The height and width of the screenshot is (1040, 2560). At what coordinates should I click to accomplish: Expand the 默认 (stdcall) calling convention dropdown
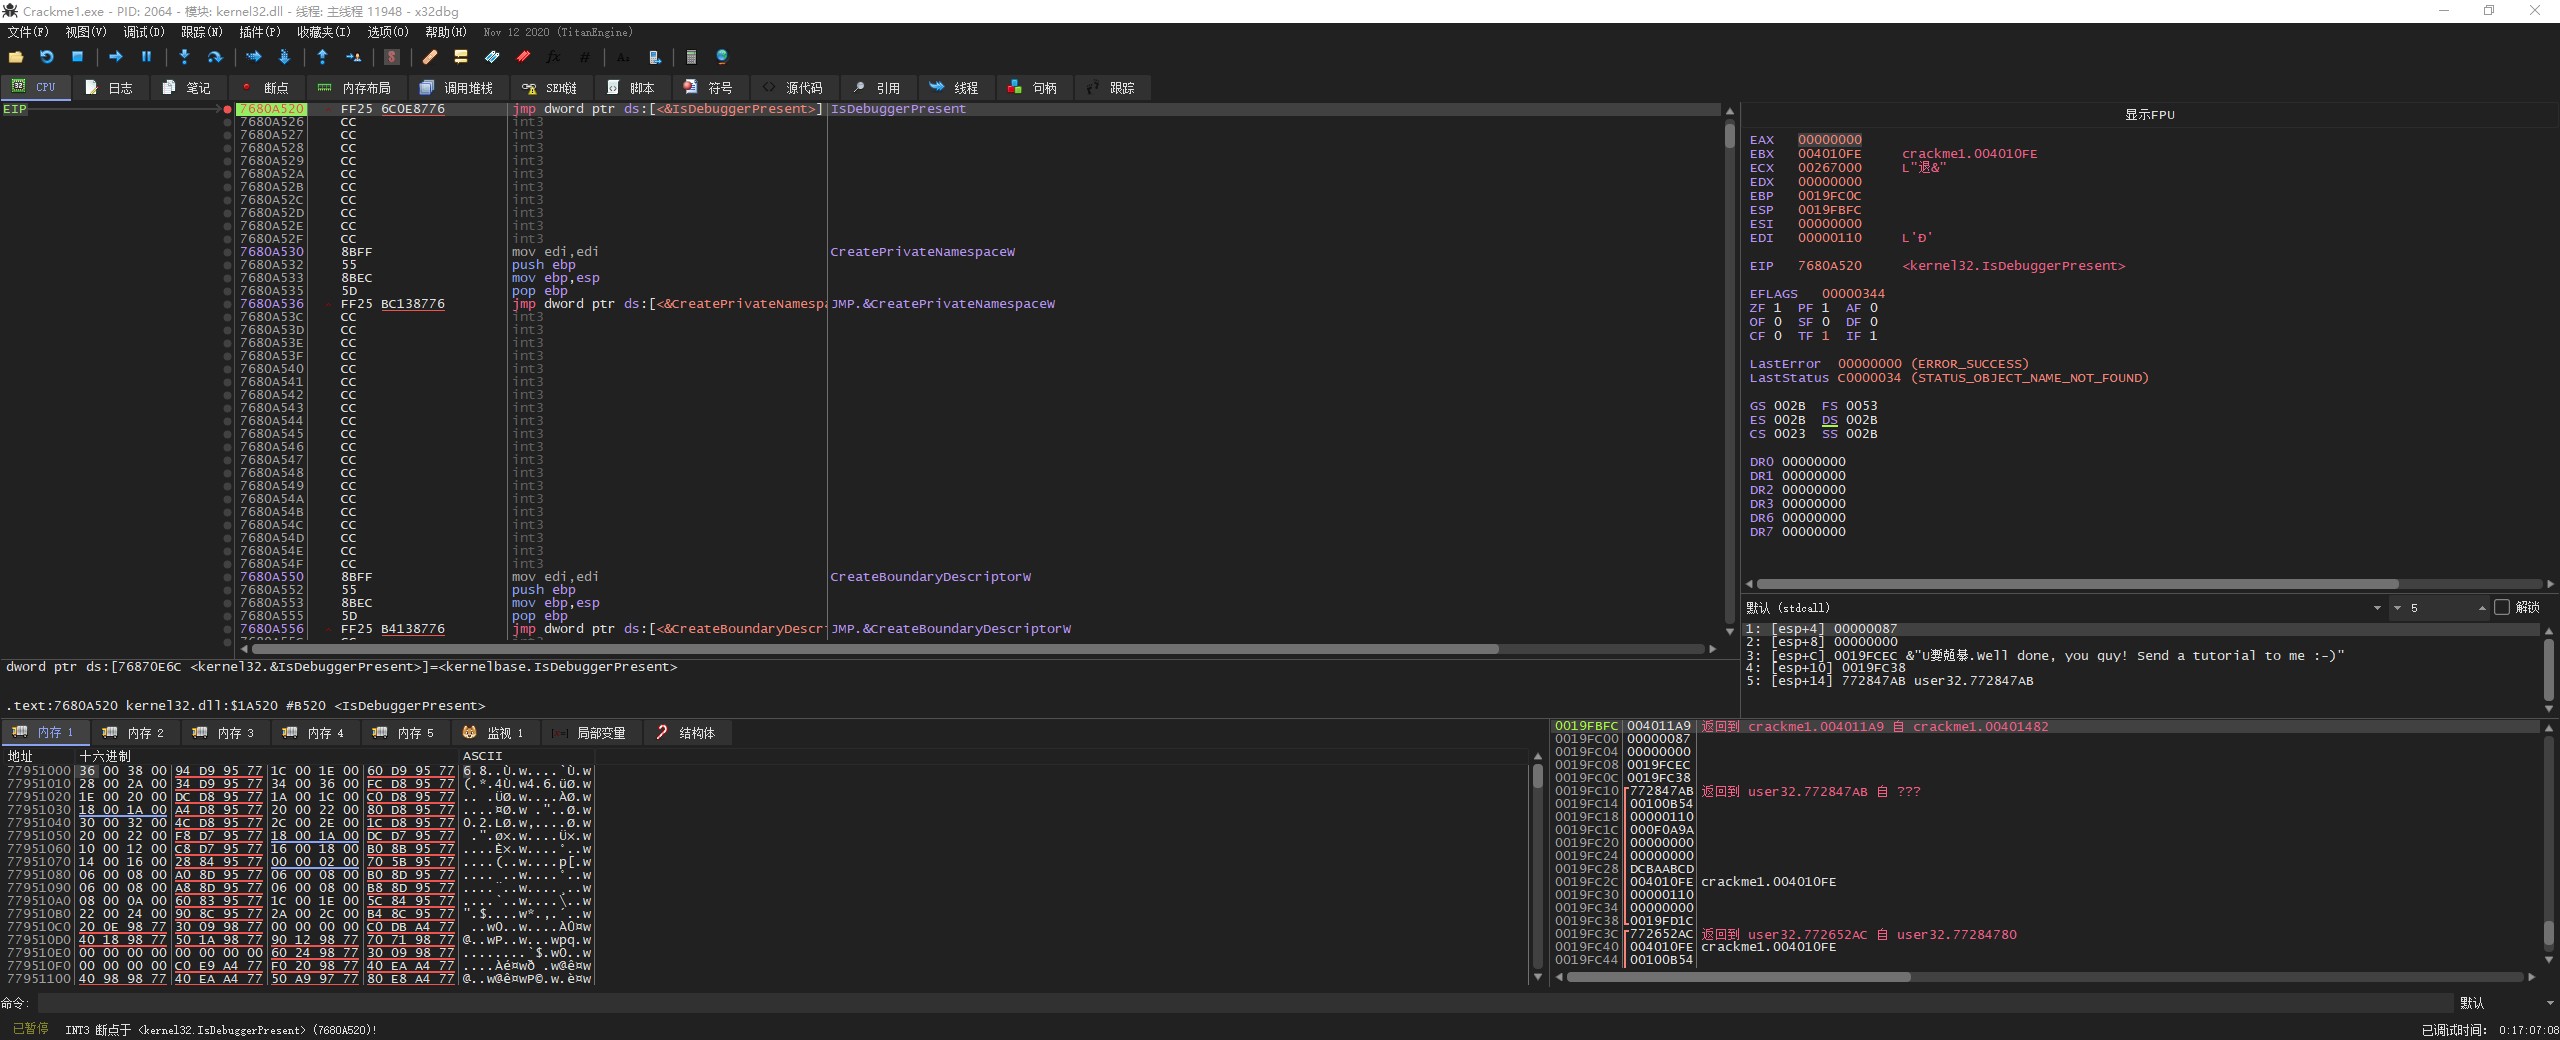(2377, 608)
